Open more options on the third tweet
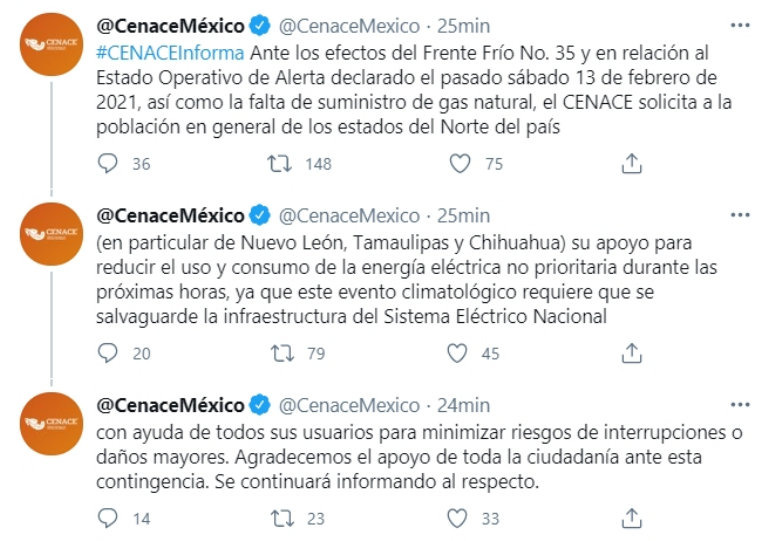 pos(739,405)
